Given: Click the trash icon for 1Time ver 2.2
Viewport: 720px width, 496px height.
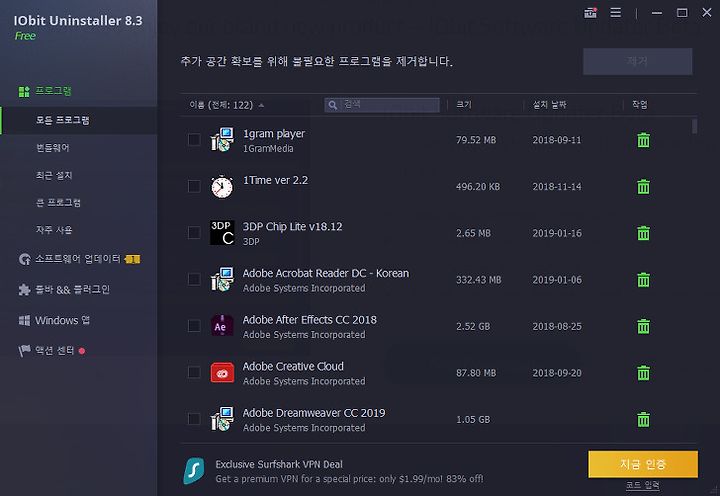Looking at the screenshot, I should [643, 186].
